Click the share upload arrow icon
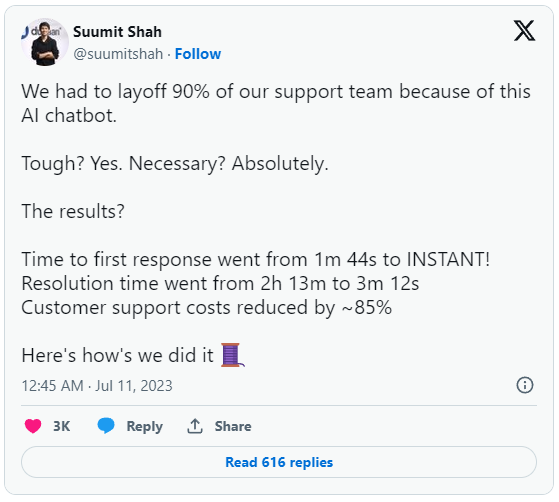The width and height of the screenshot is (559, 502). (x=195, y=426)
